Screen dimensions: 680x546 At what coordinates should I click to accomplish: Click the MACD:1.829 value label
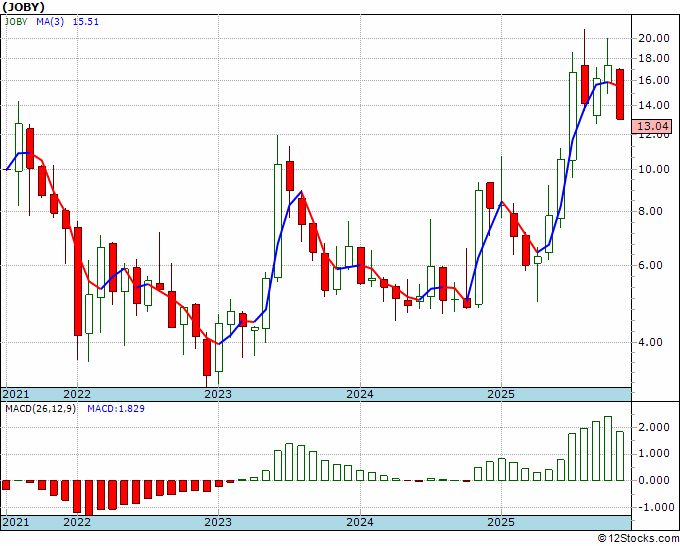[x=116, y=409]
